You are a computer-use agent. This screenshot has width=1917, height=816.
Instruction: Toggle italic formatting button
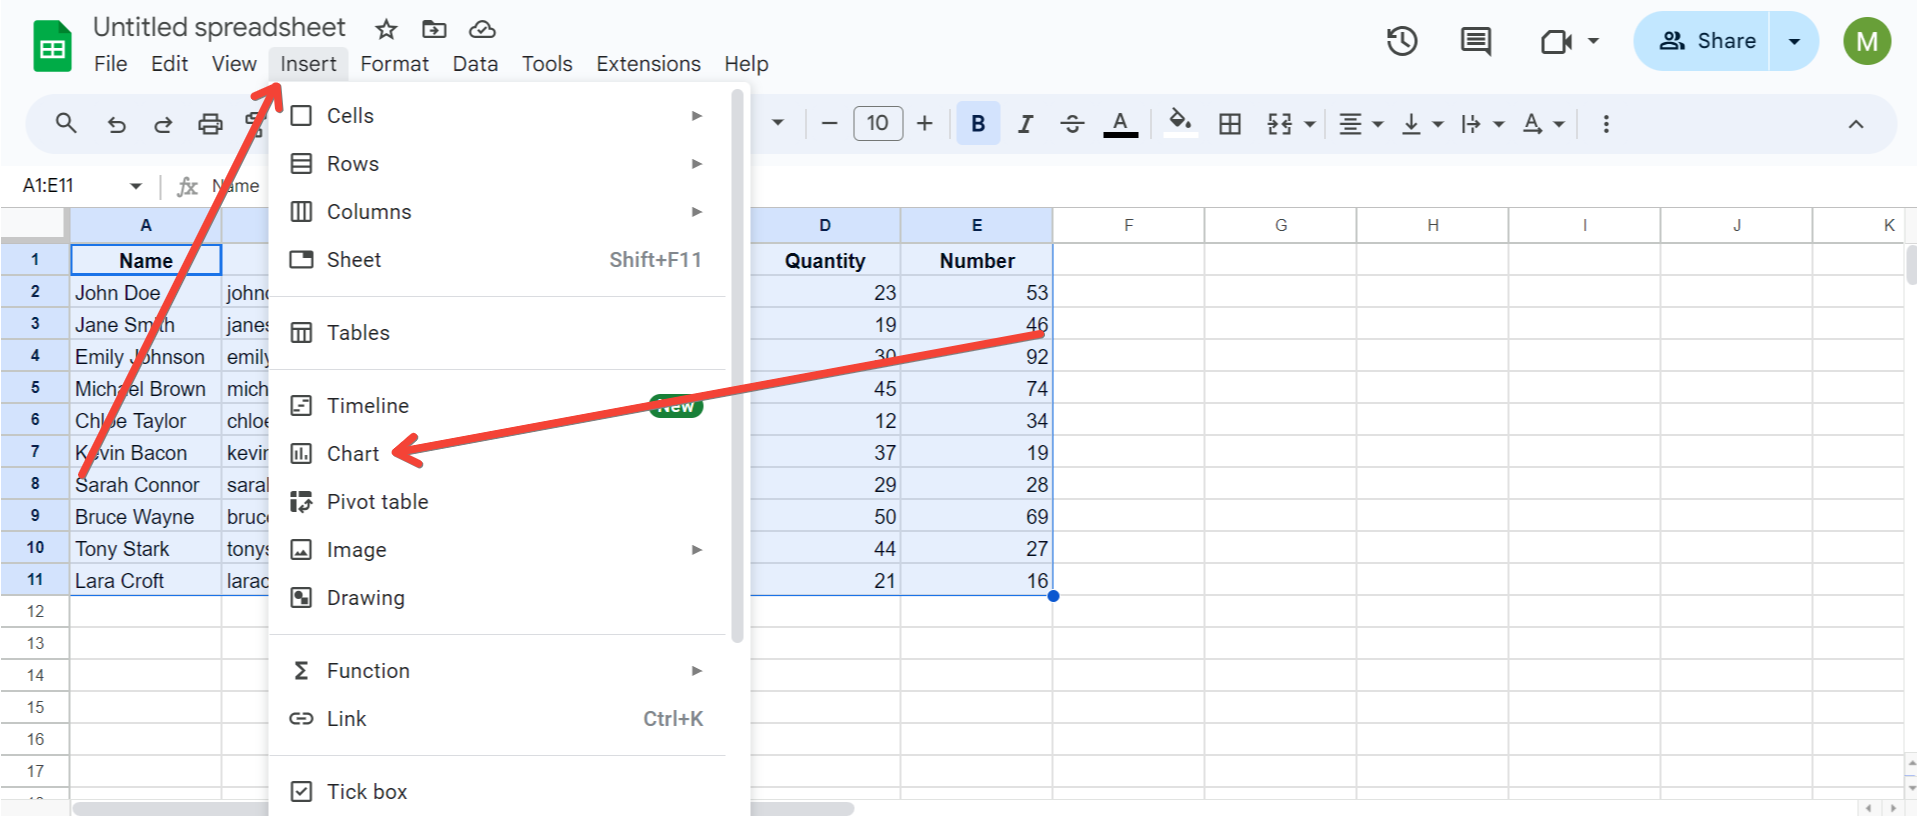click(1025, 124)
